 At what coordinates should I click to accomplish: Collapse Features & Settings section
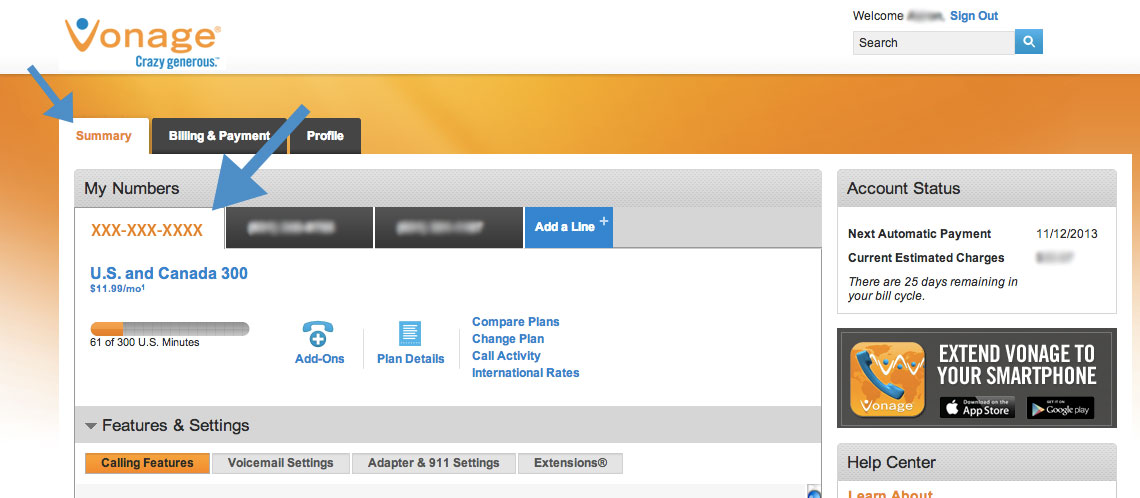91,426
